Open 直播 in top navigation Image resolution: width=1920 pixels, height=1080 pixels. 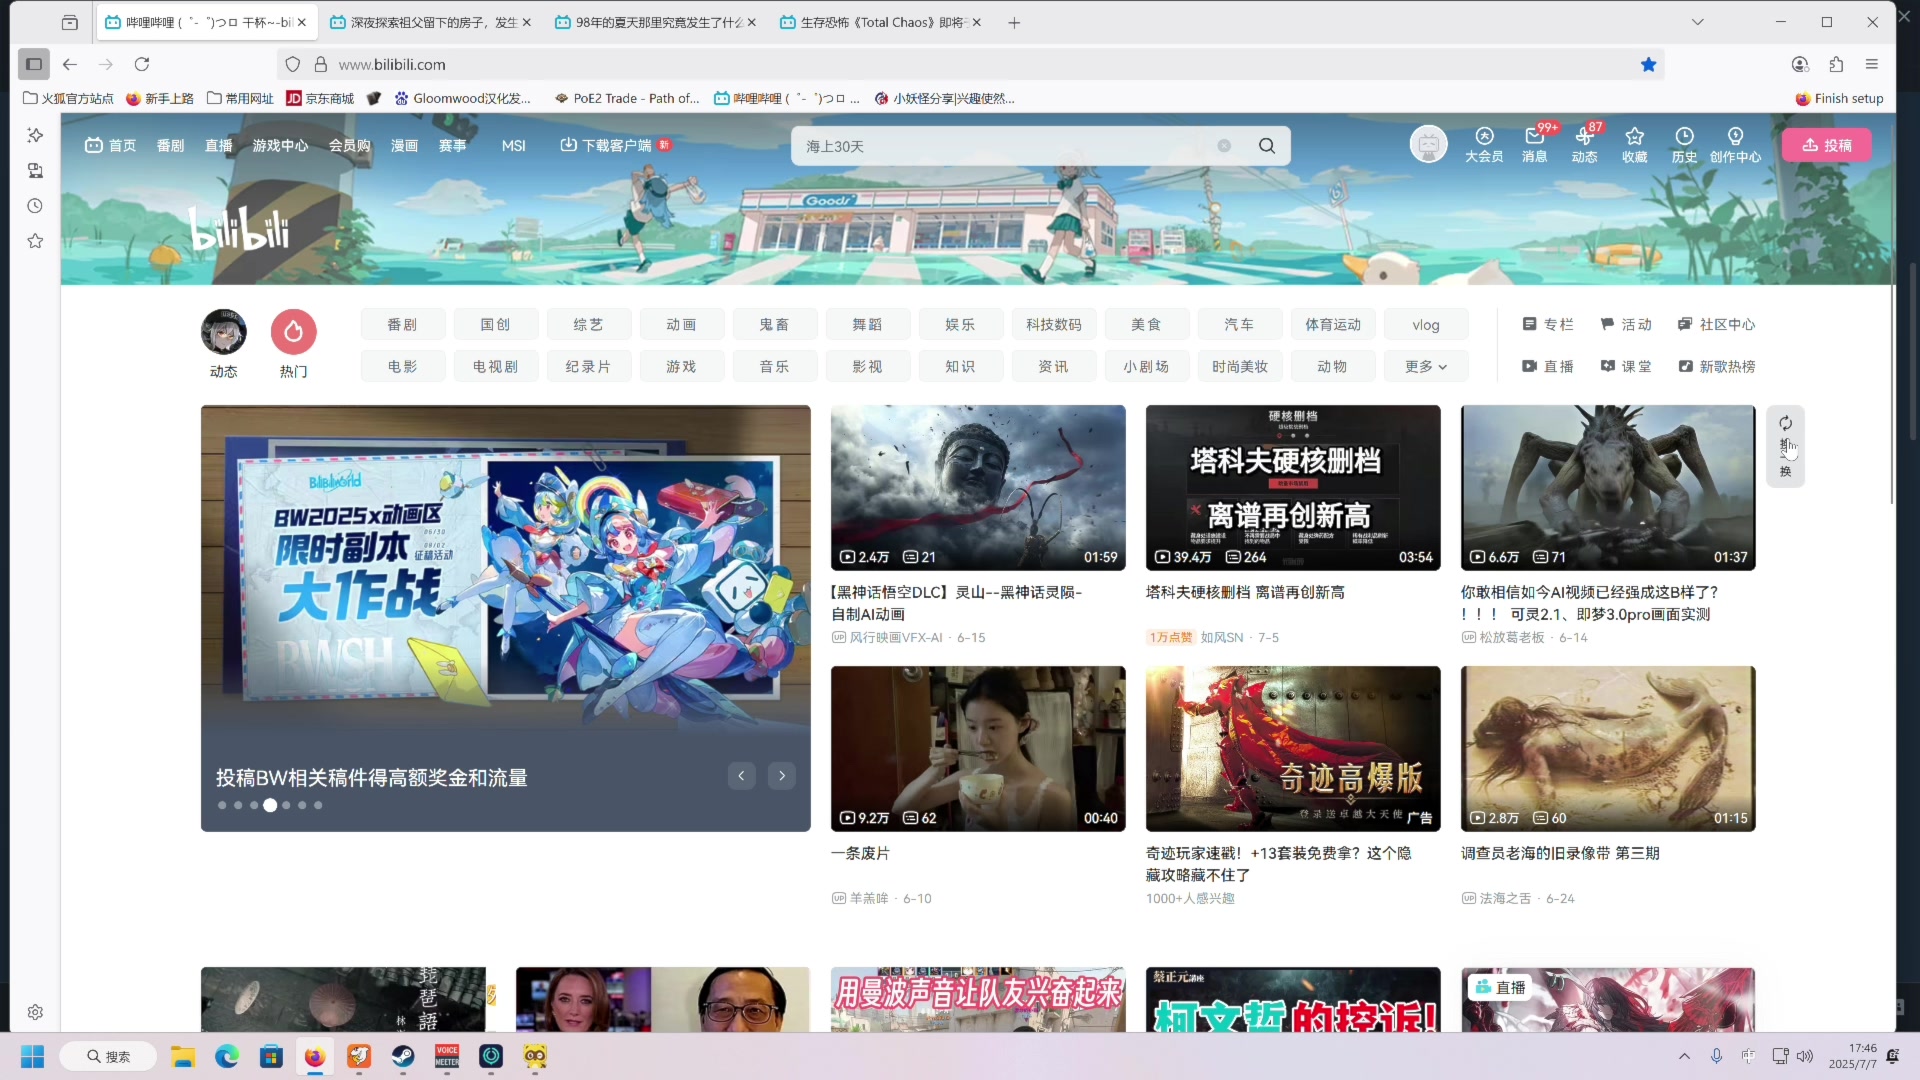218,145
